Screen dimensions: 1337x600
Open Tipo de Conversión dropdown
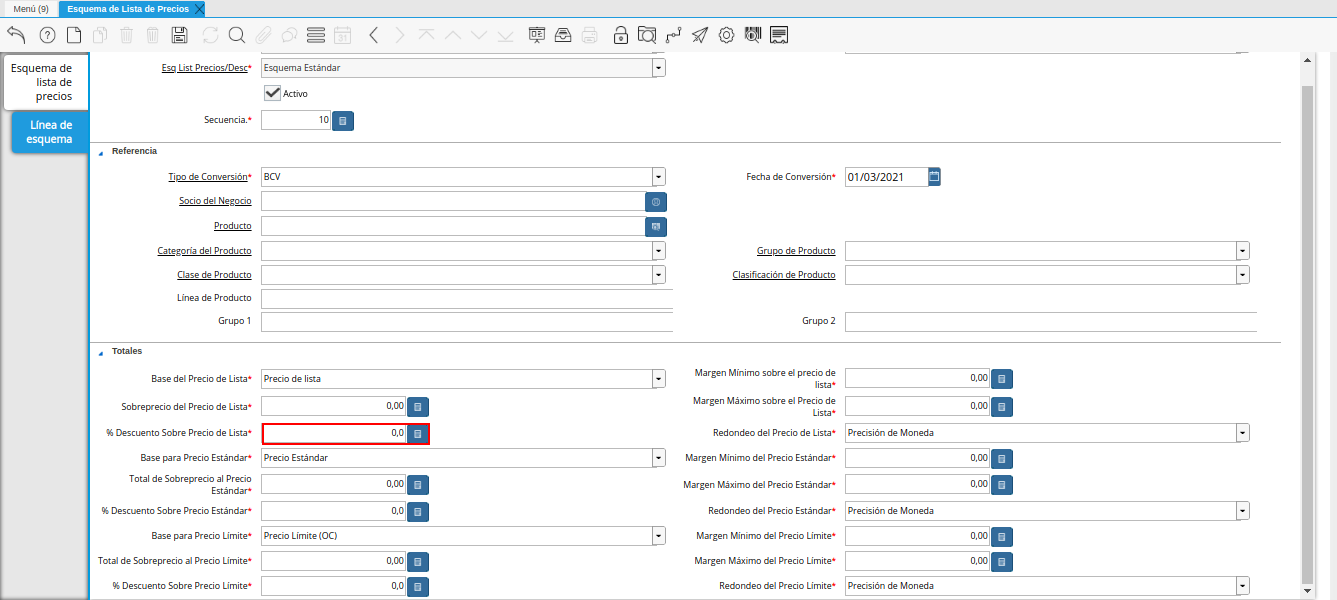658,177
